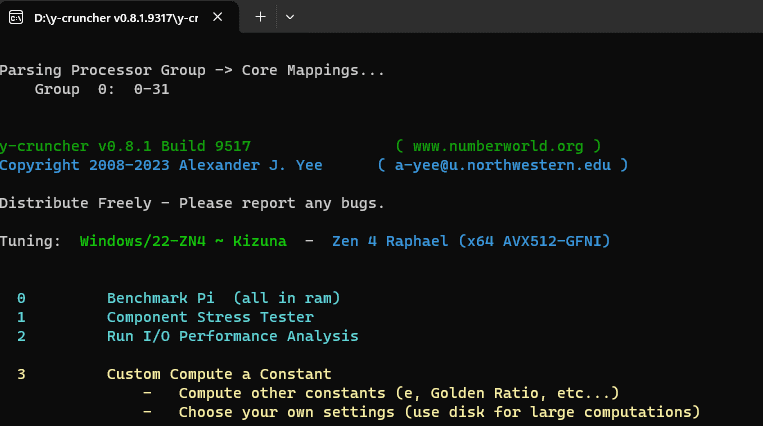Click option number 1 in the menu
The width and height of the screenshot is (763, 426).
(21, 317)
